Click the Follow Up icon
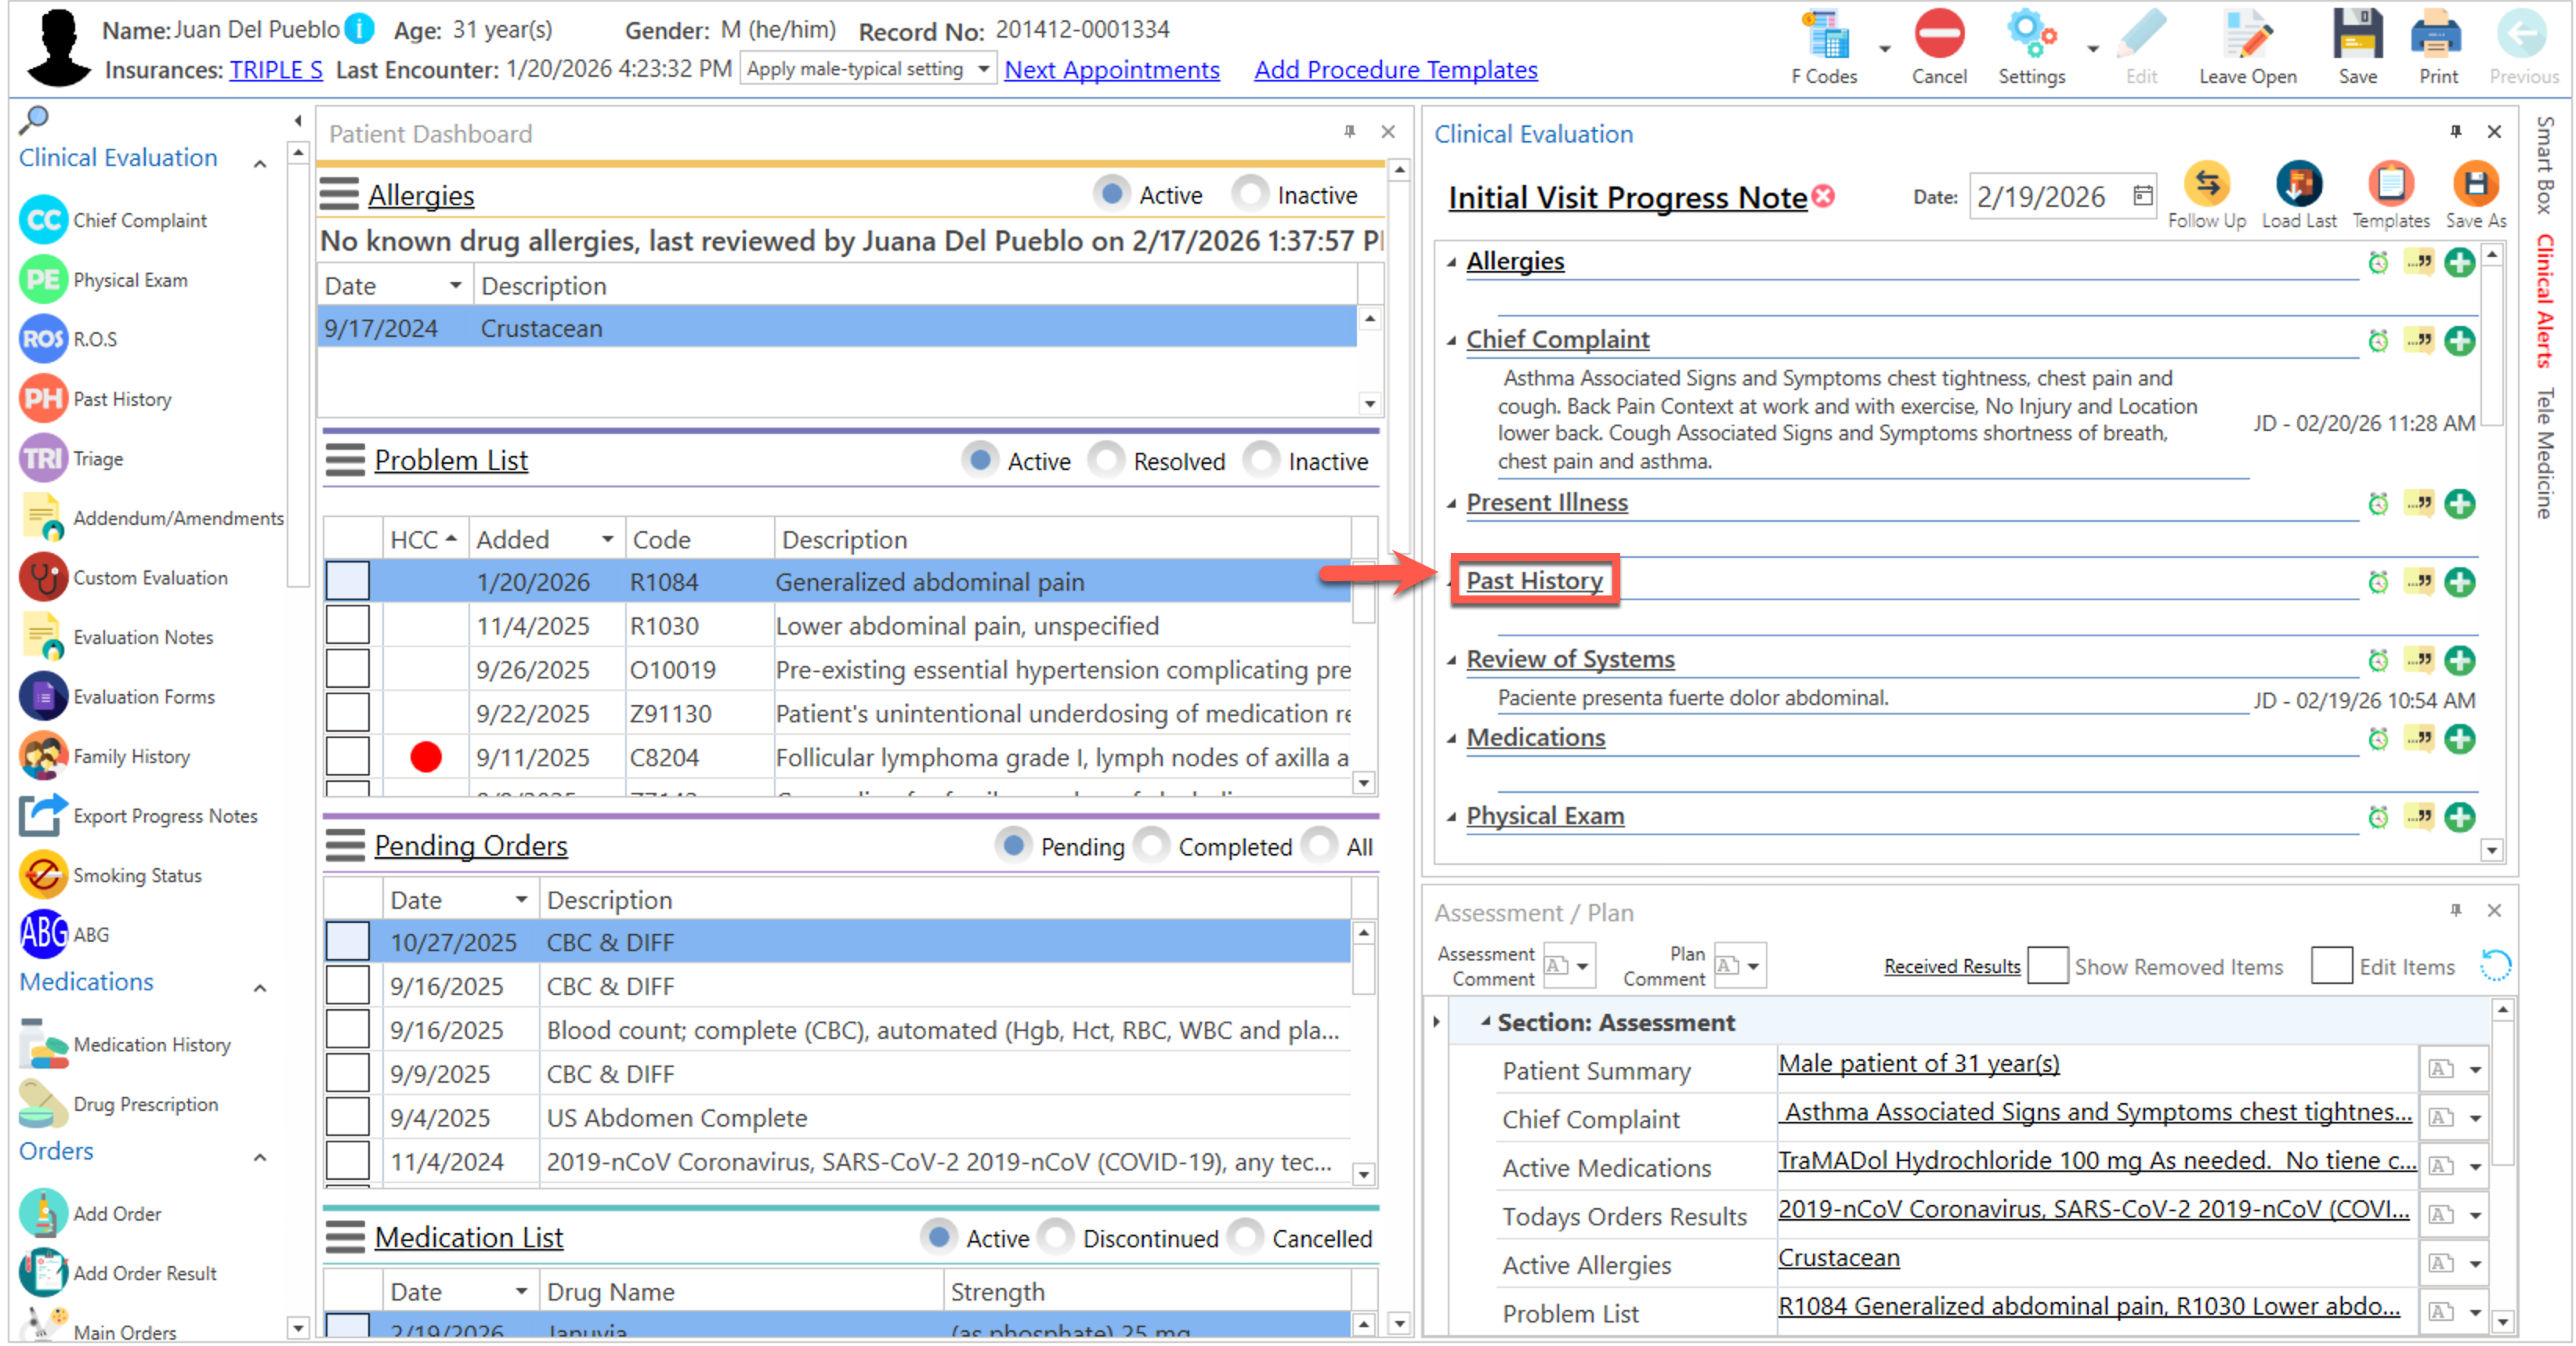2576x1346 pixels. click(x=2206, y=185)
